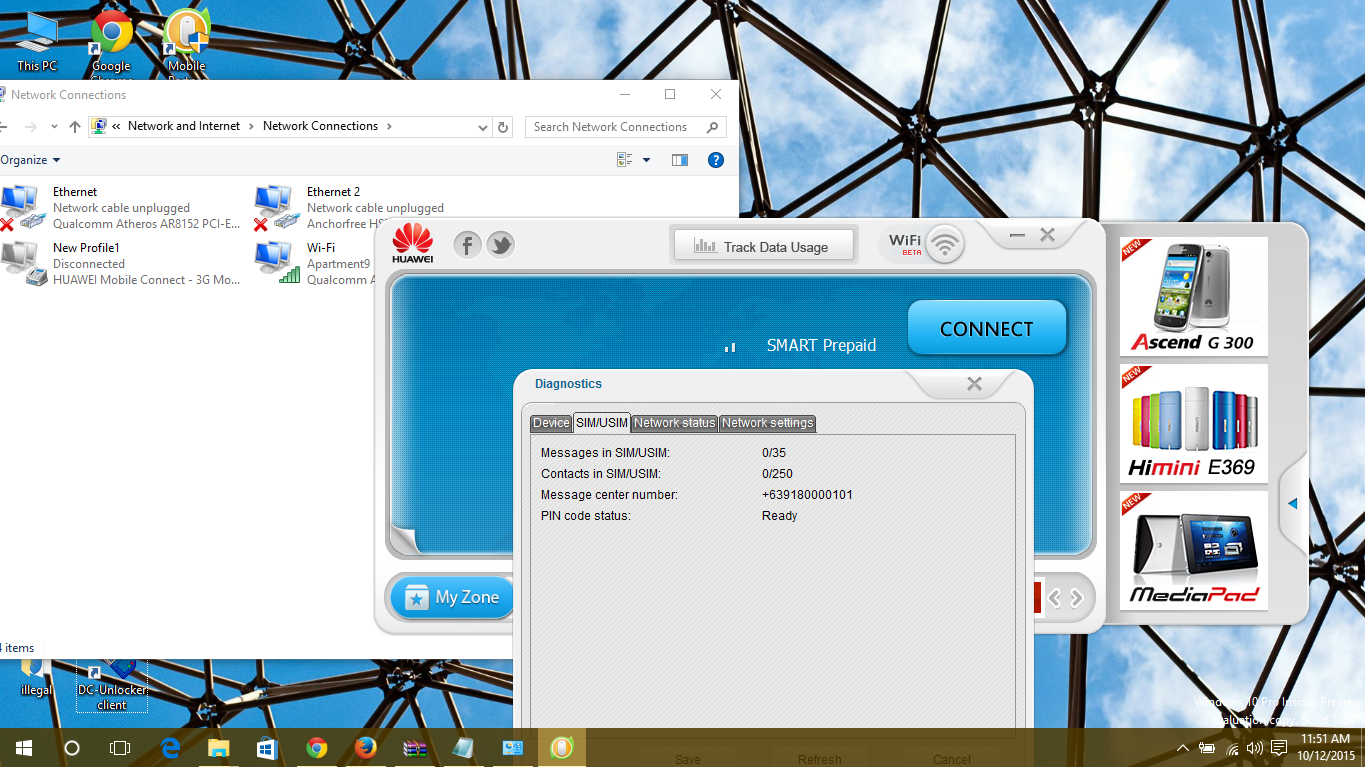1365x767 pixels.
Task: Show hidden system tray icons
Action: point(1183,748)
